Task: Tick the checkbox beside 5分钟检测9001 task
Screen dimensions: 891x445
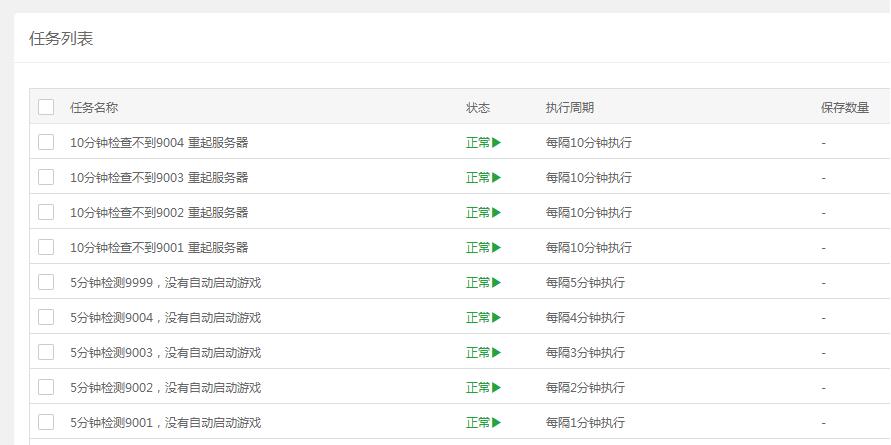Action: click(46, 422)
